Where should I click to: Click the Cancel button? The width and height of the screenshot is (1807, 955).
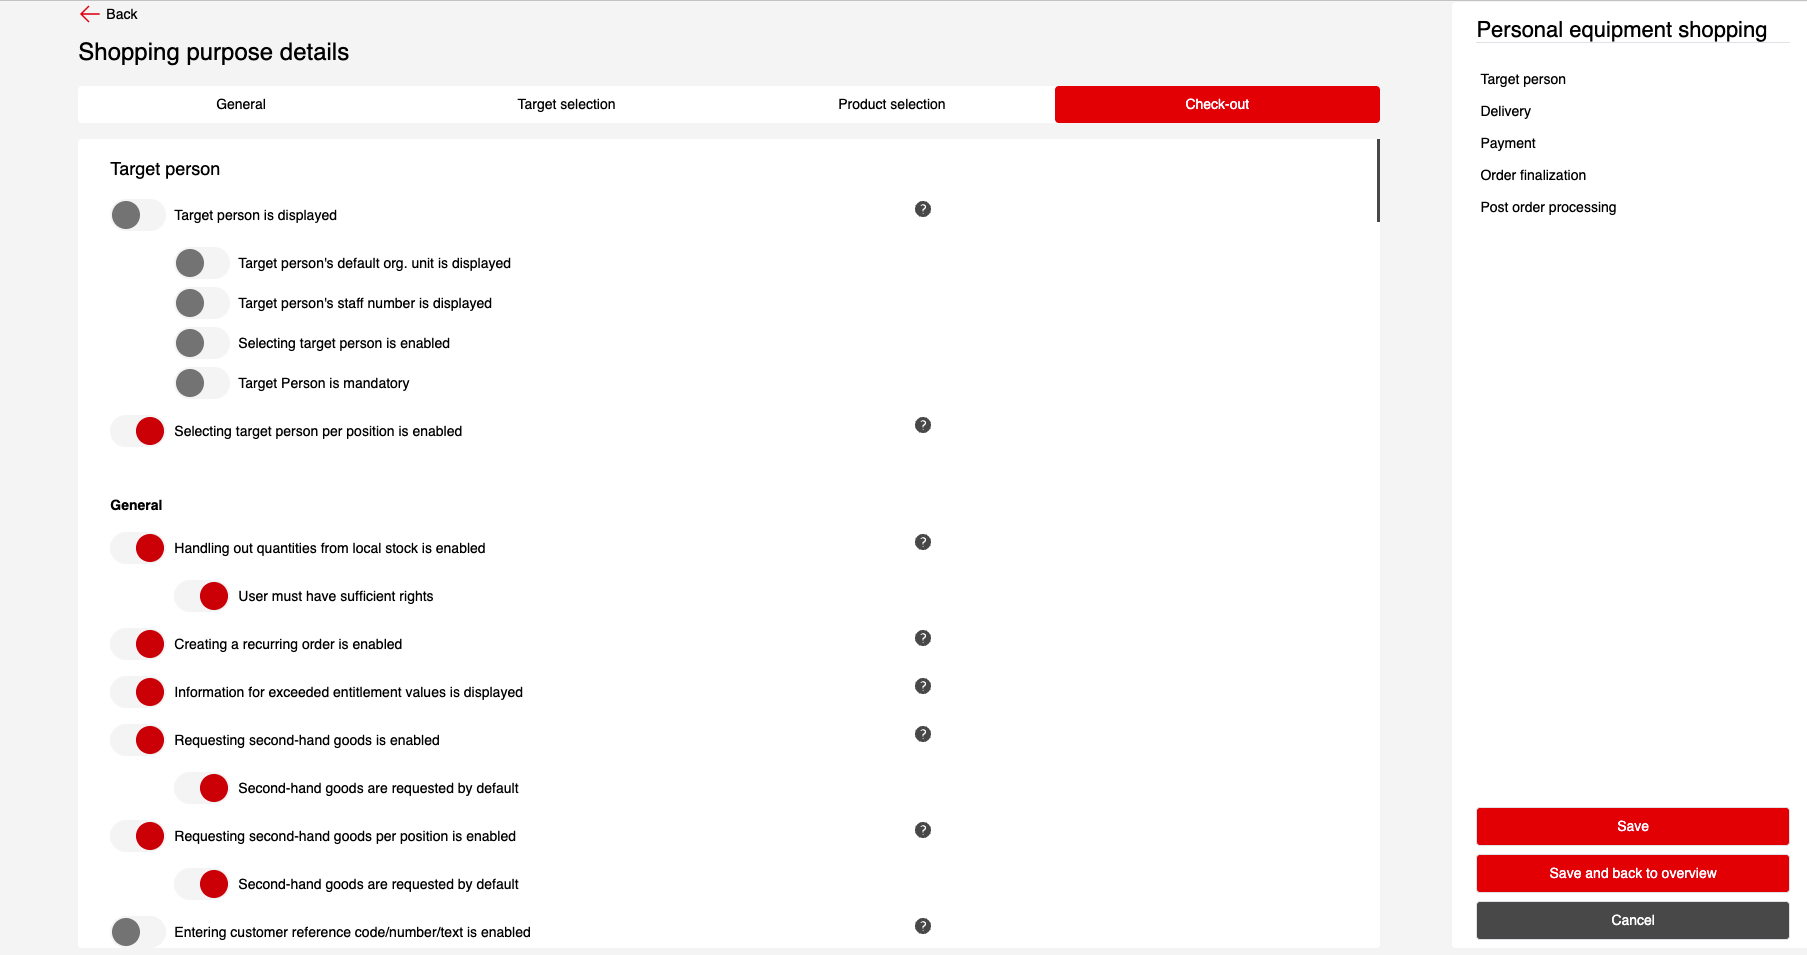(1632, 920)
